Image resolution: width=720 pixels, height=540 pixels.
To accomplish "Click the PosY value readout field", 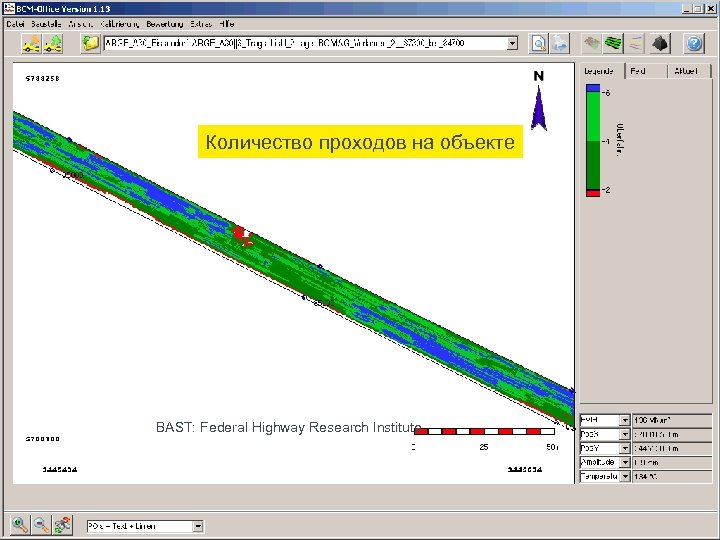I will (672, 448).
